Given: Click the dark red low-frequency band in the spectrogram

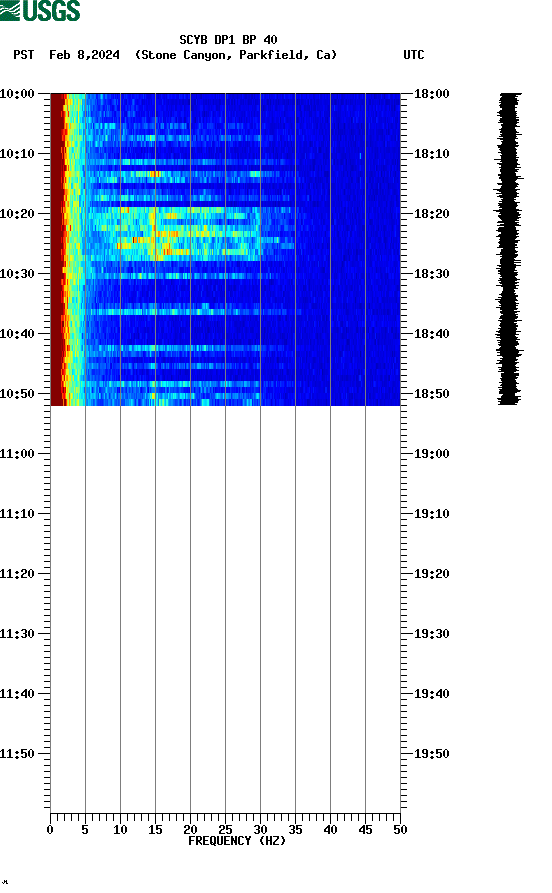Looking at the screenshot, I should (57, 249).
